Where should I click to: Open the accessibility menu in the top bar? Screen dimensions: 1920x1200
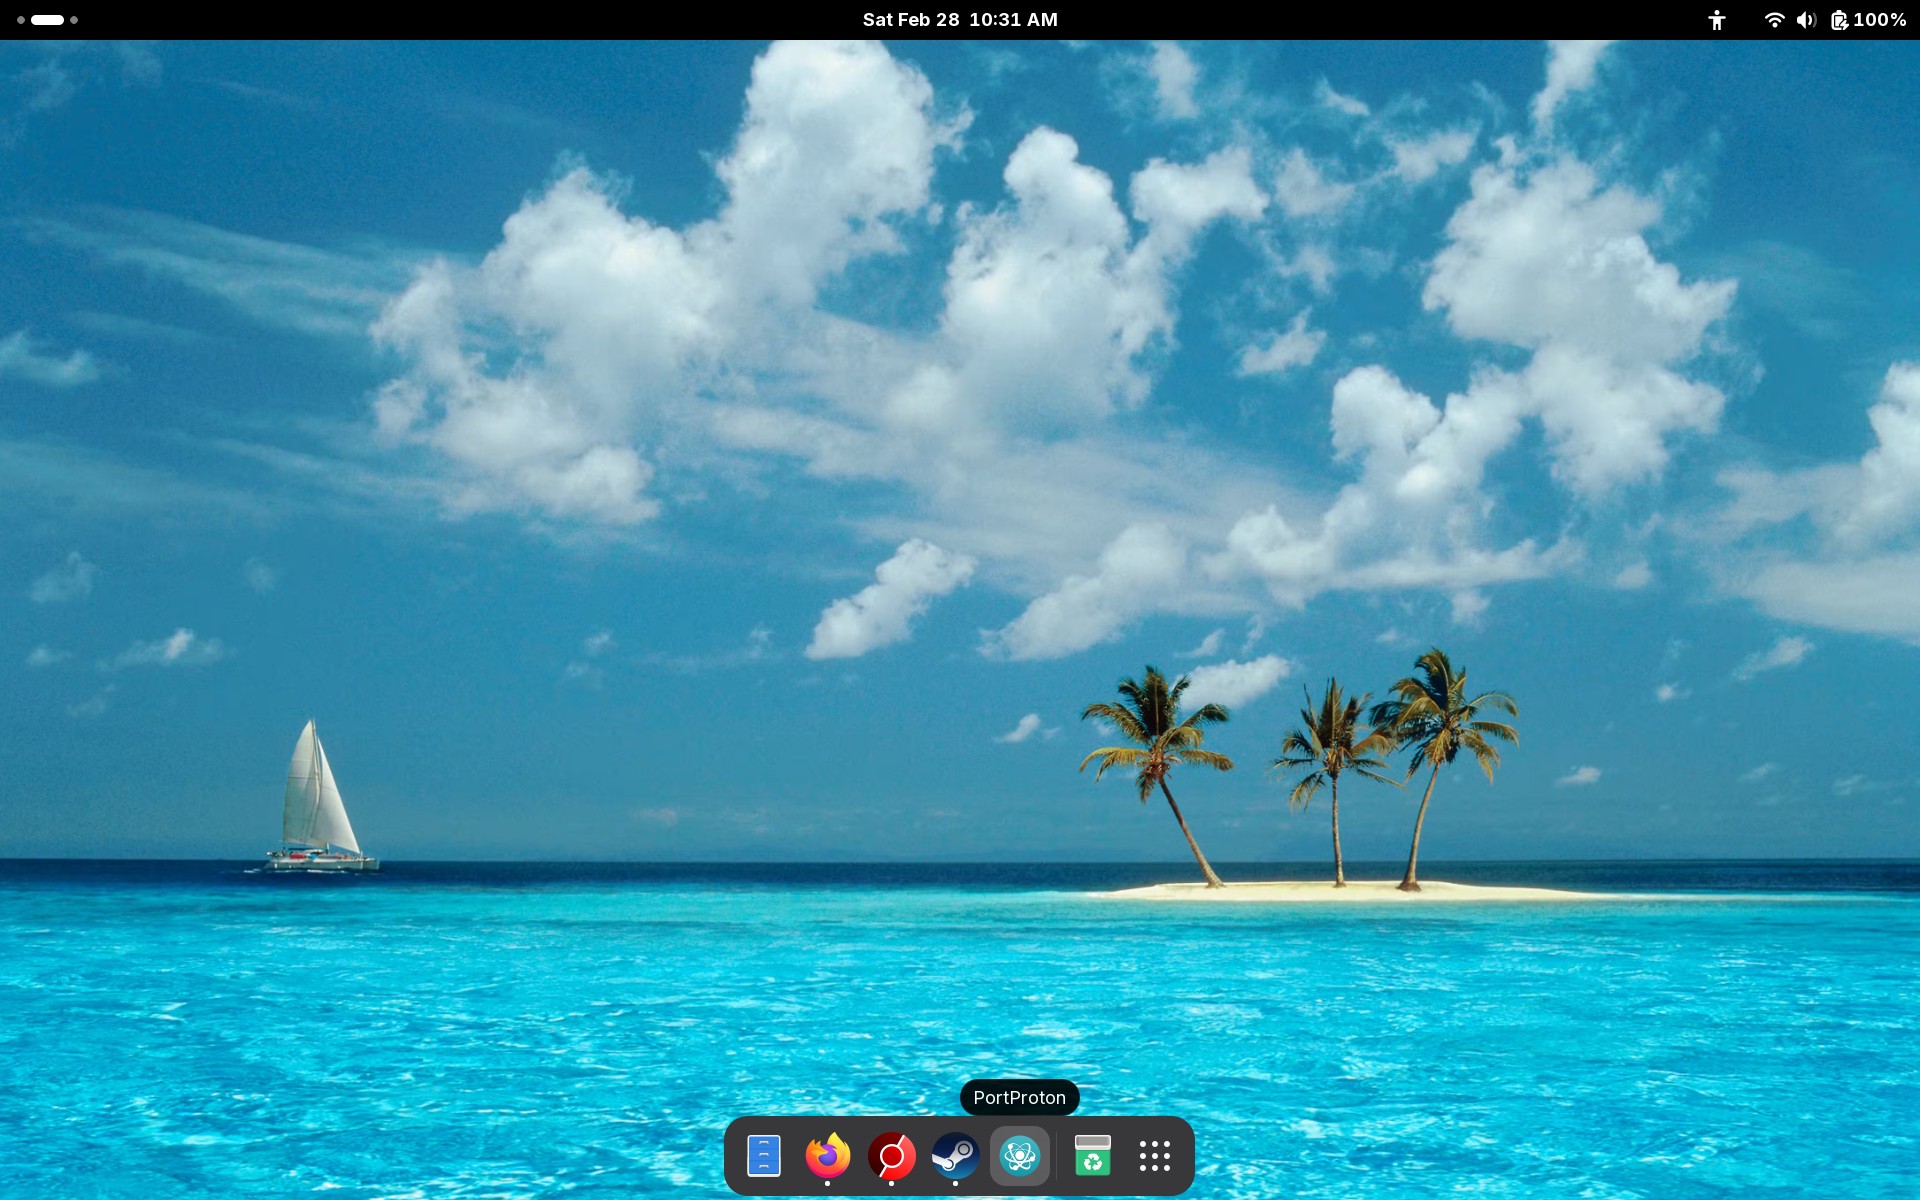pyautogui.click(x=1717, y=20)
